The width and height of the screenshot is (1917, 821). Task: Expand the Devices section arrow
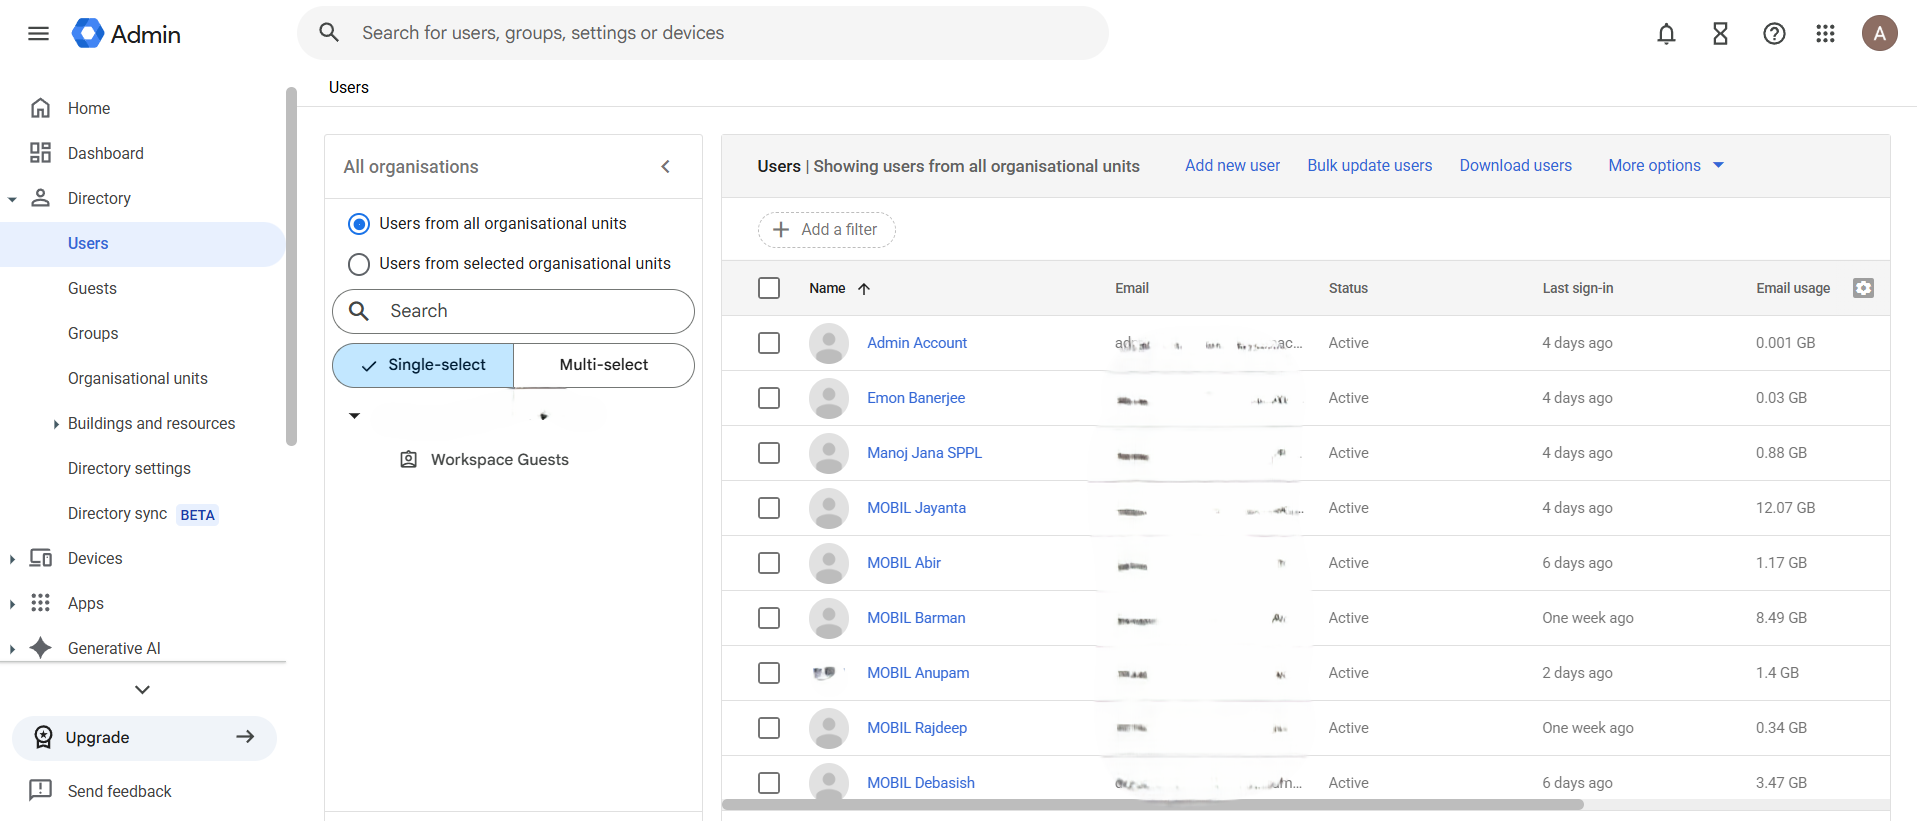tap(12, 559)
